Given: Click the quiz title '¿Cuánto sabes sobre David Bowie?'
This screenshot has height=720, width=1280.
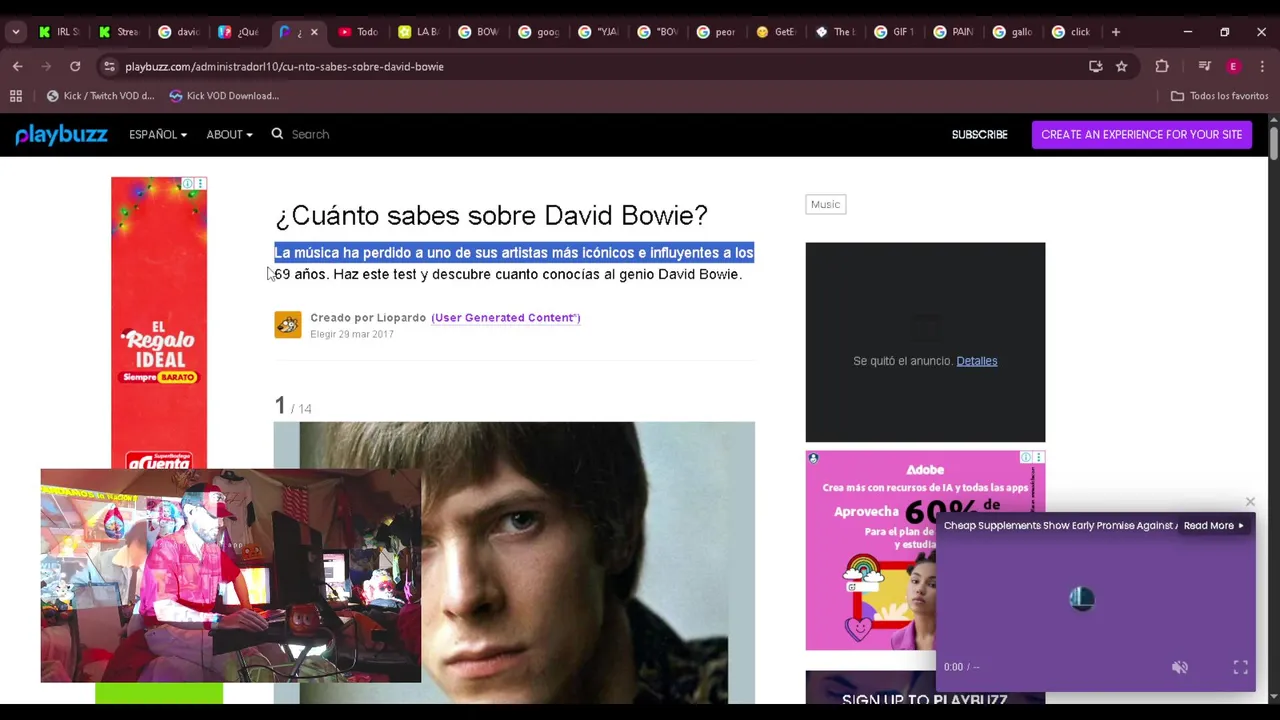Looking at the screenshot, I should [491, 215].
